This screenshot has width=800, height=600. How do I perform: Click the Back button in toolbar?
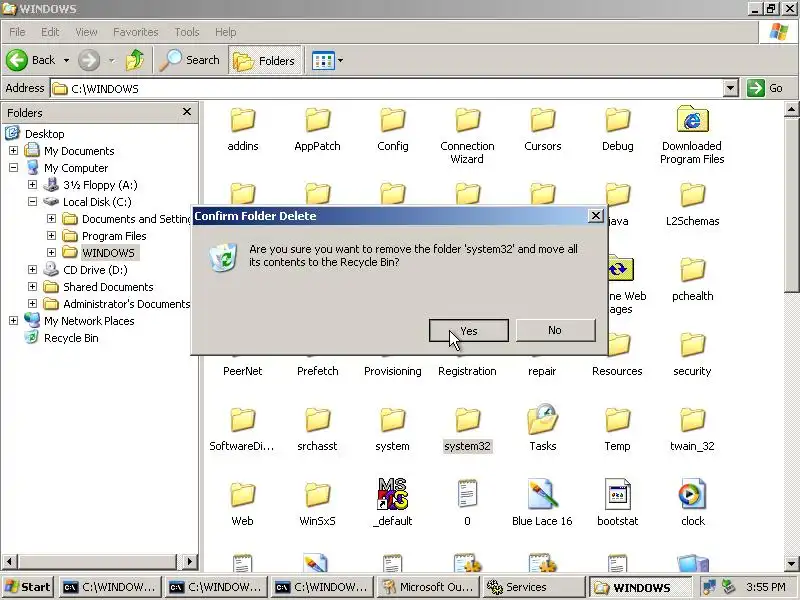(x=31, y=60)
